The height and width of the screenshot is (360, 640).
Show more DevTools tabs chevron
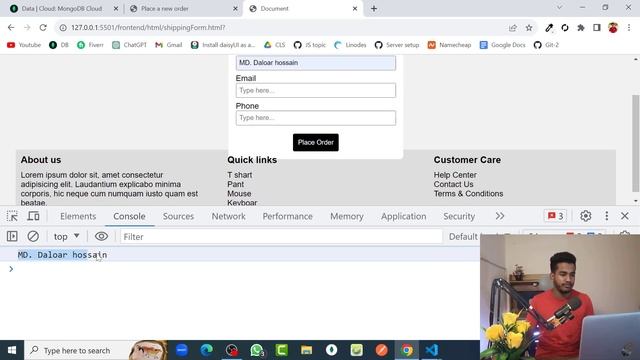click(x=500, y=216)
